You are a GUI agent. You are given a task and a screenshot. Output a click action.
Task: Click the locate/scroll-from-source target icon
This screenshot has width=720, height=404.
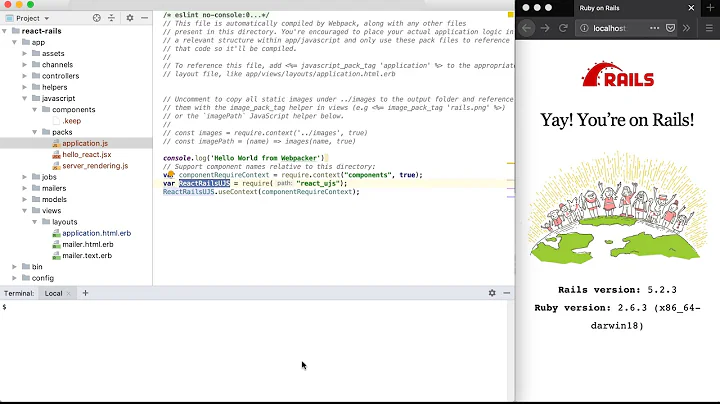coord(96,18)
